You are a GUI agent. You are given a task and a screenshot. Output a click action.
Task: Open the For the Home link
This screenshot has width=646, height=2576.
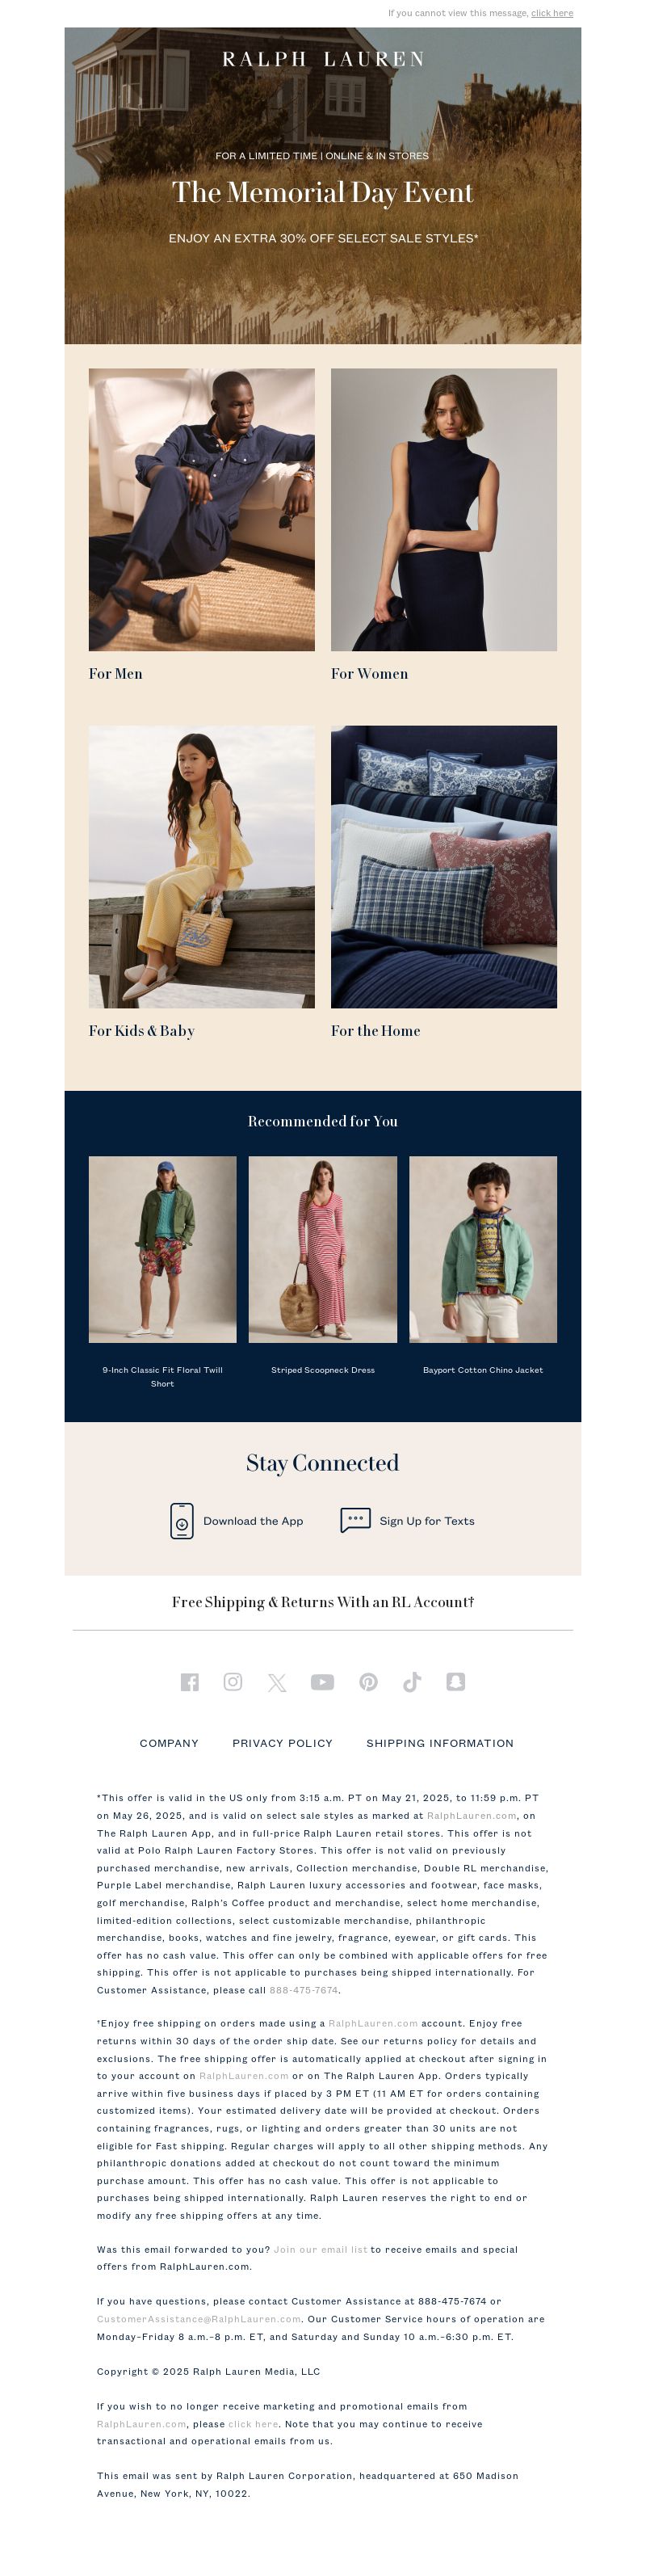(375, 1031)
